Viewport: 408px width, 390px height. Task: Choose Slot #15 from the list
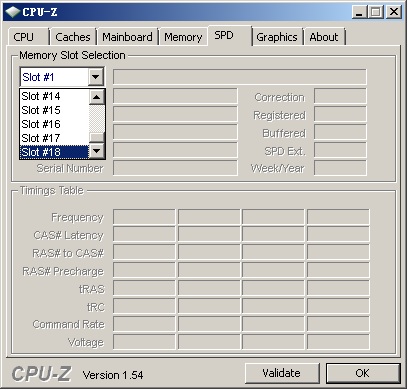click(x=55, y=110)
